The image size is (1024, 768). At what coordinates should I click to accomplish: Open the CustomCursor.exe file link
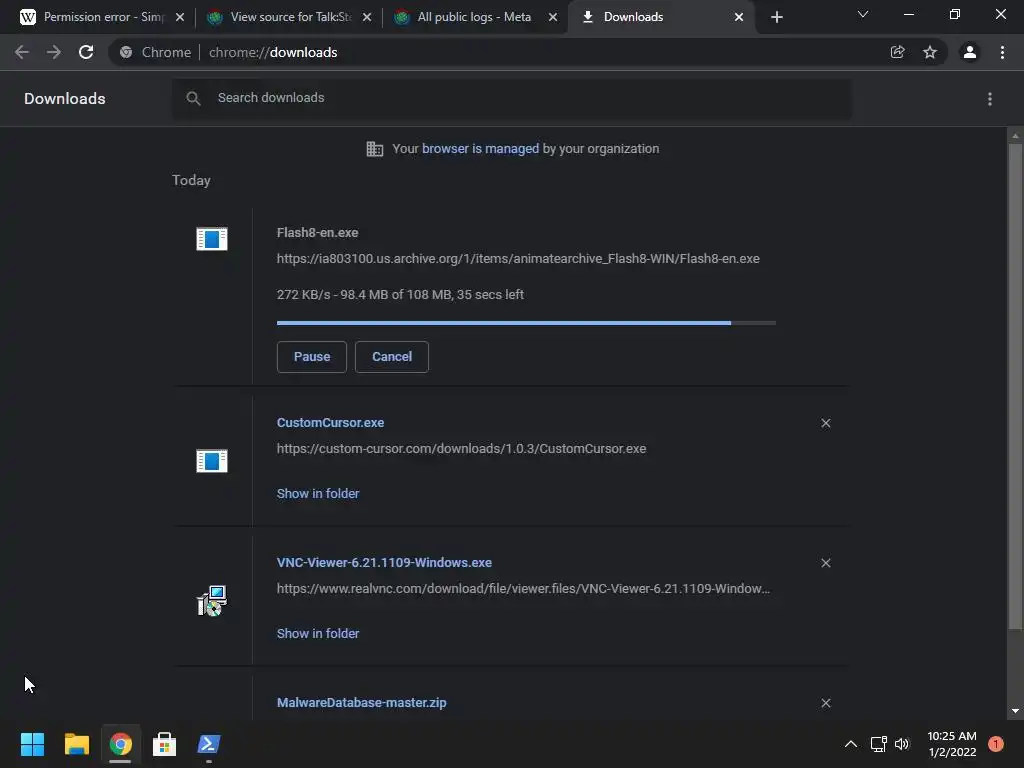click(x=330, y=423)
